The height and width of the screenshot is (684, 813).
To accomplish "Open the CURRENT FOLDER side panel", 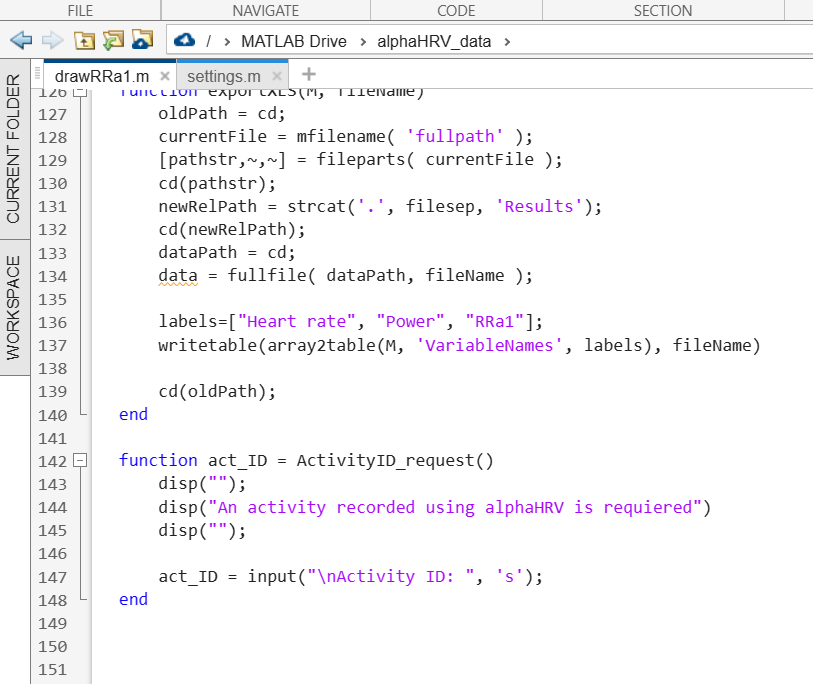I will (x=13, y=149).
